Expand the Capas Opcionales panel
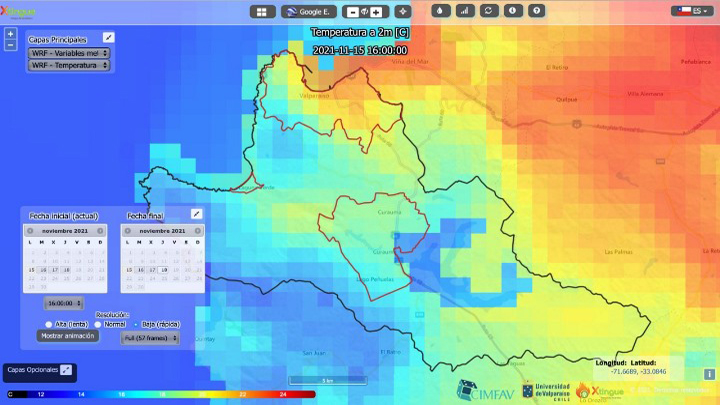720x405 pixels. pyautogui.click(x=66, y=370)
